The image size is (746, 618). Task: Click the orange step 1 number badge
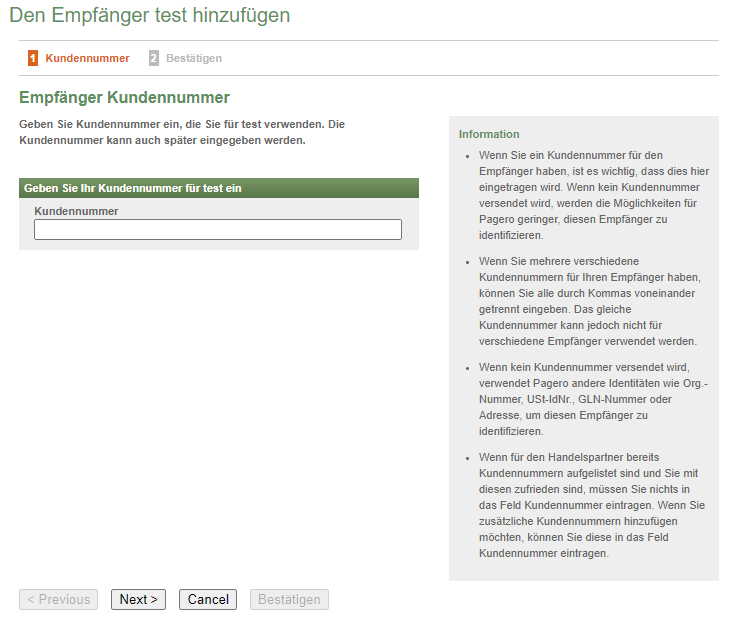pyautogui.click(x=33, y=58)
